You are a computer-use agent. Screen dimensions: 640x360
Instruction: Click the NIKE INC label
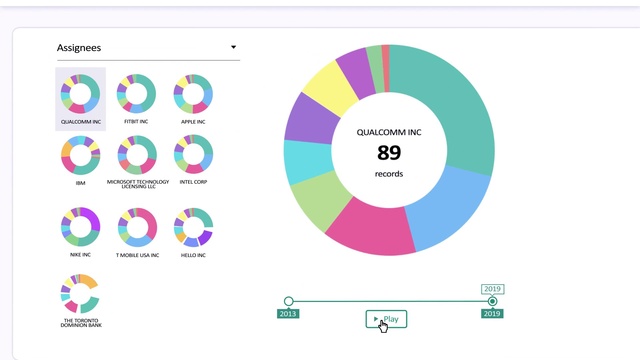(x=80, y=255)
